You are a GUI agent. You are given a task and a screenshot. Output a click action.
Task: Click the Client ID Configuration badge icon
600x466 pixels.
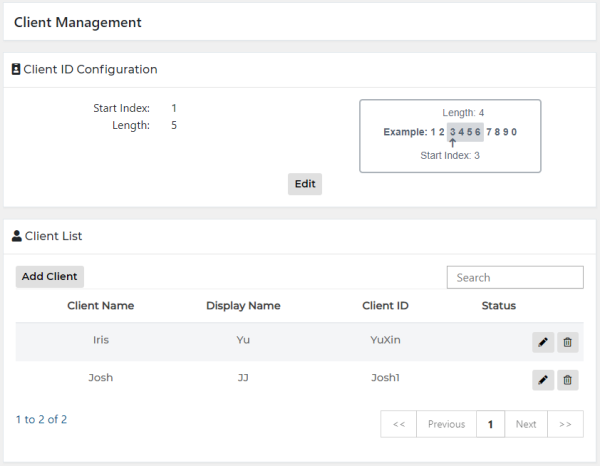[16, 70]
